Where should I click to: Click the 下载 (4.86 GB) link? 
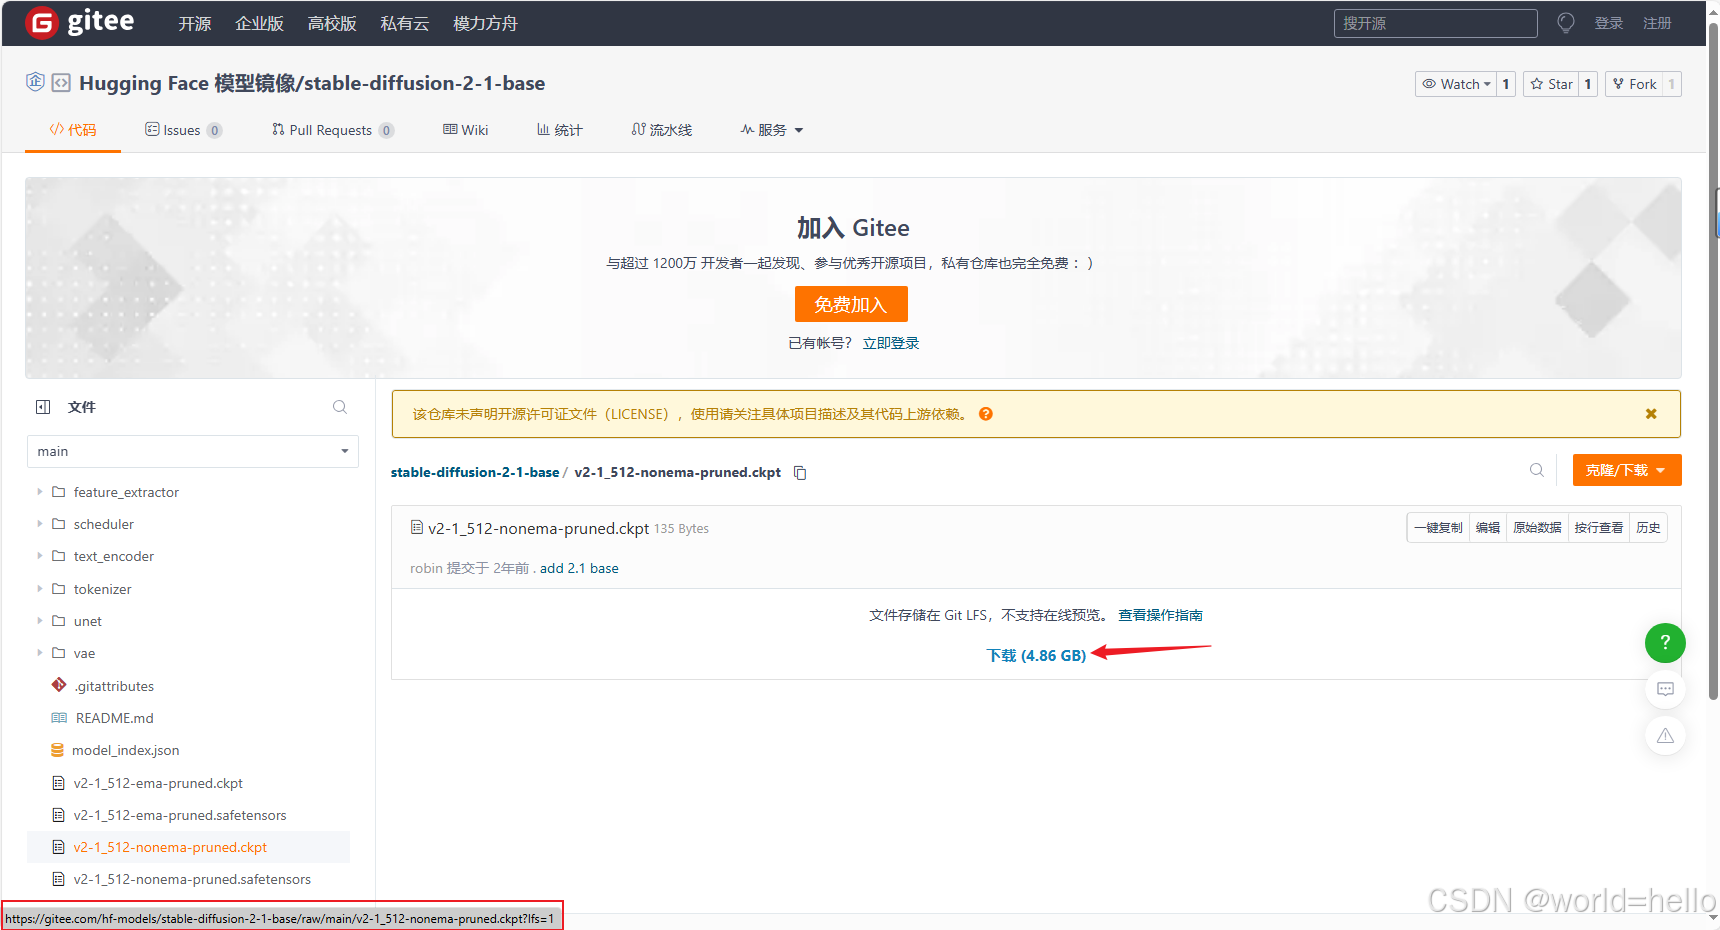click(1036, 655)
